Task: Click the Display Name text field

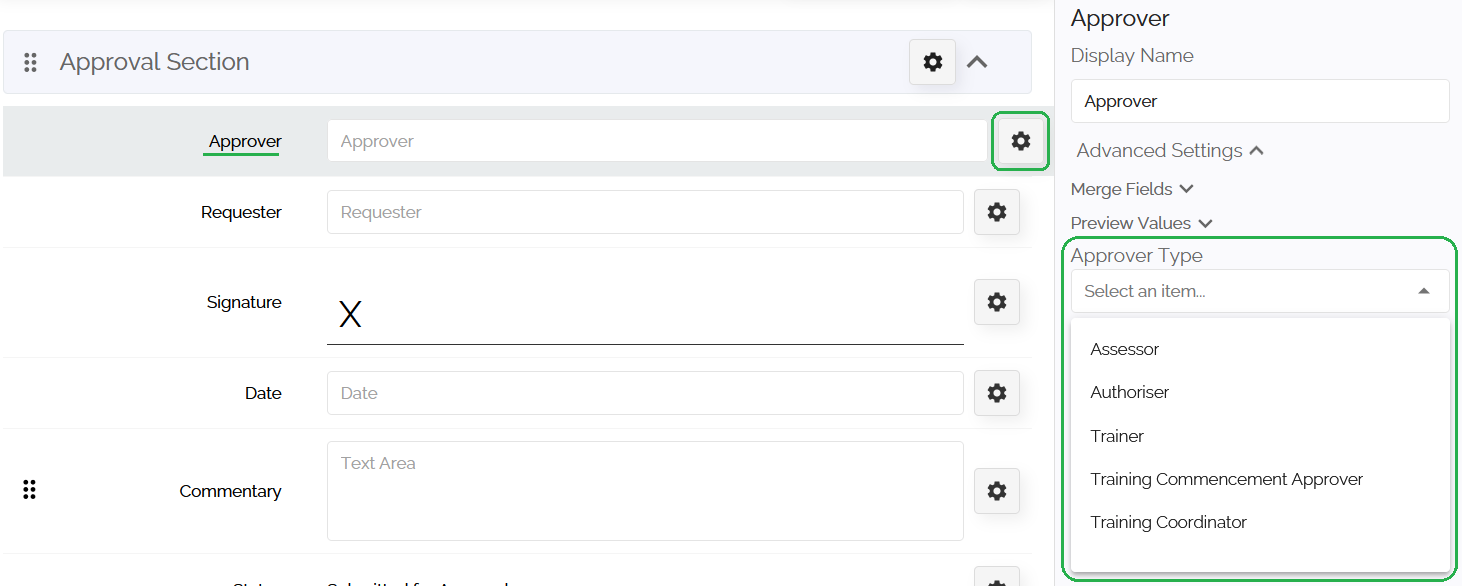Action: click(1259, 101)
